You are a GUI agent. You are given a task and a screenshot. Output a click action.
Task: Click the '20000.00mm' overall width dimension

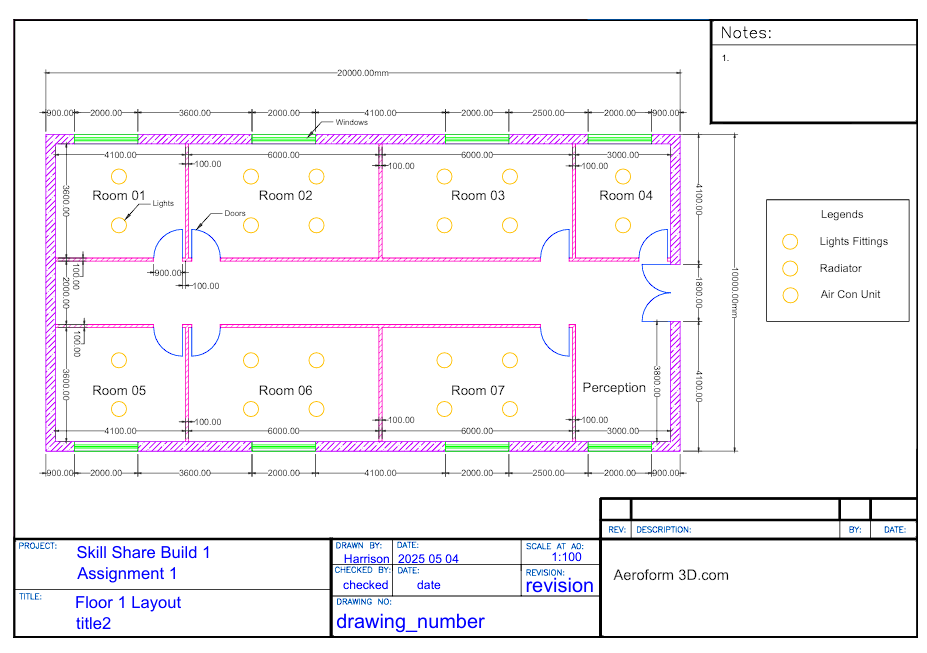pyautogui.click(x=362, y=73)
